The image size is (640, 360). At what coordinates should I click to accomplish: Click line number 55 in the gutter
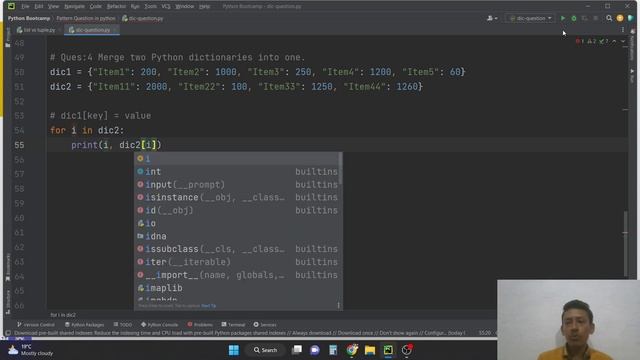tap(19, 145)
